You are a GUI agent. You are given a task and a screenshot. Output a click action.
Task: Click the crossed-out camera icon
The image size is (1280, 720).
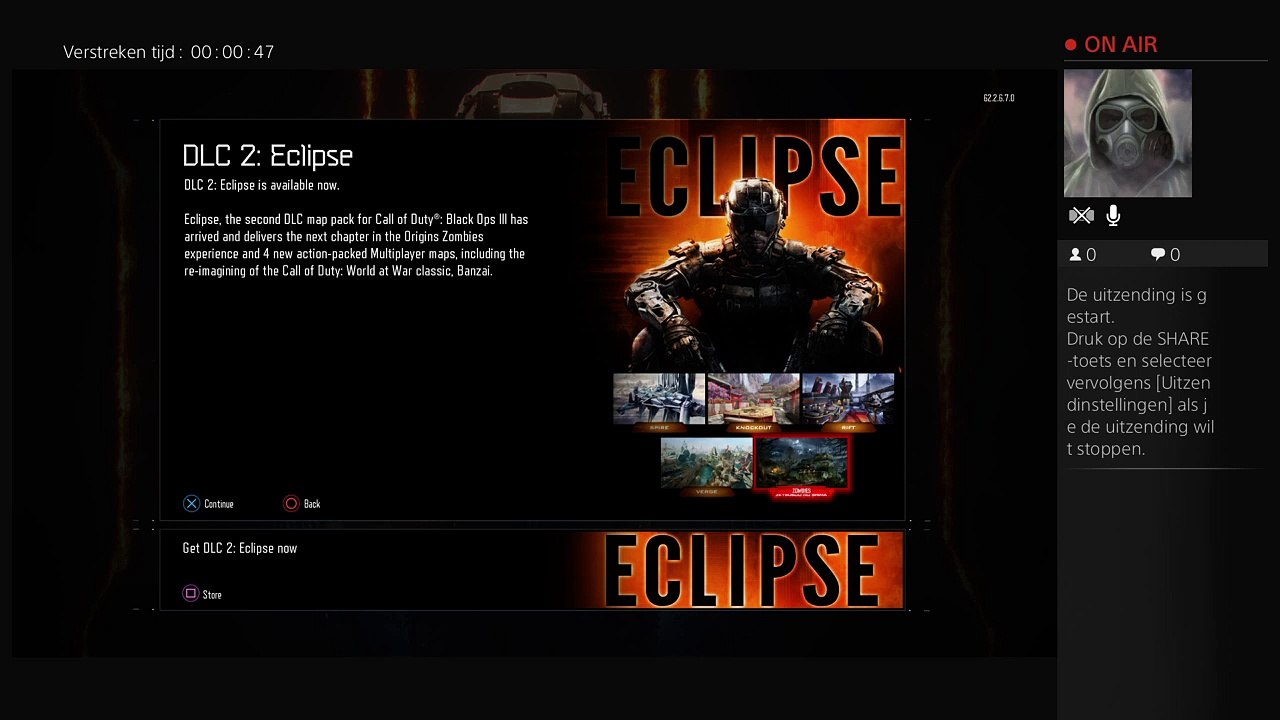click(1081, 215)
